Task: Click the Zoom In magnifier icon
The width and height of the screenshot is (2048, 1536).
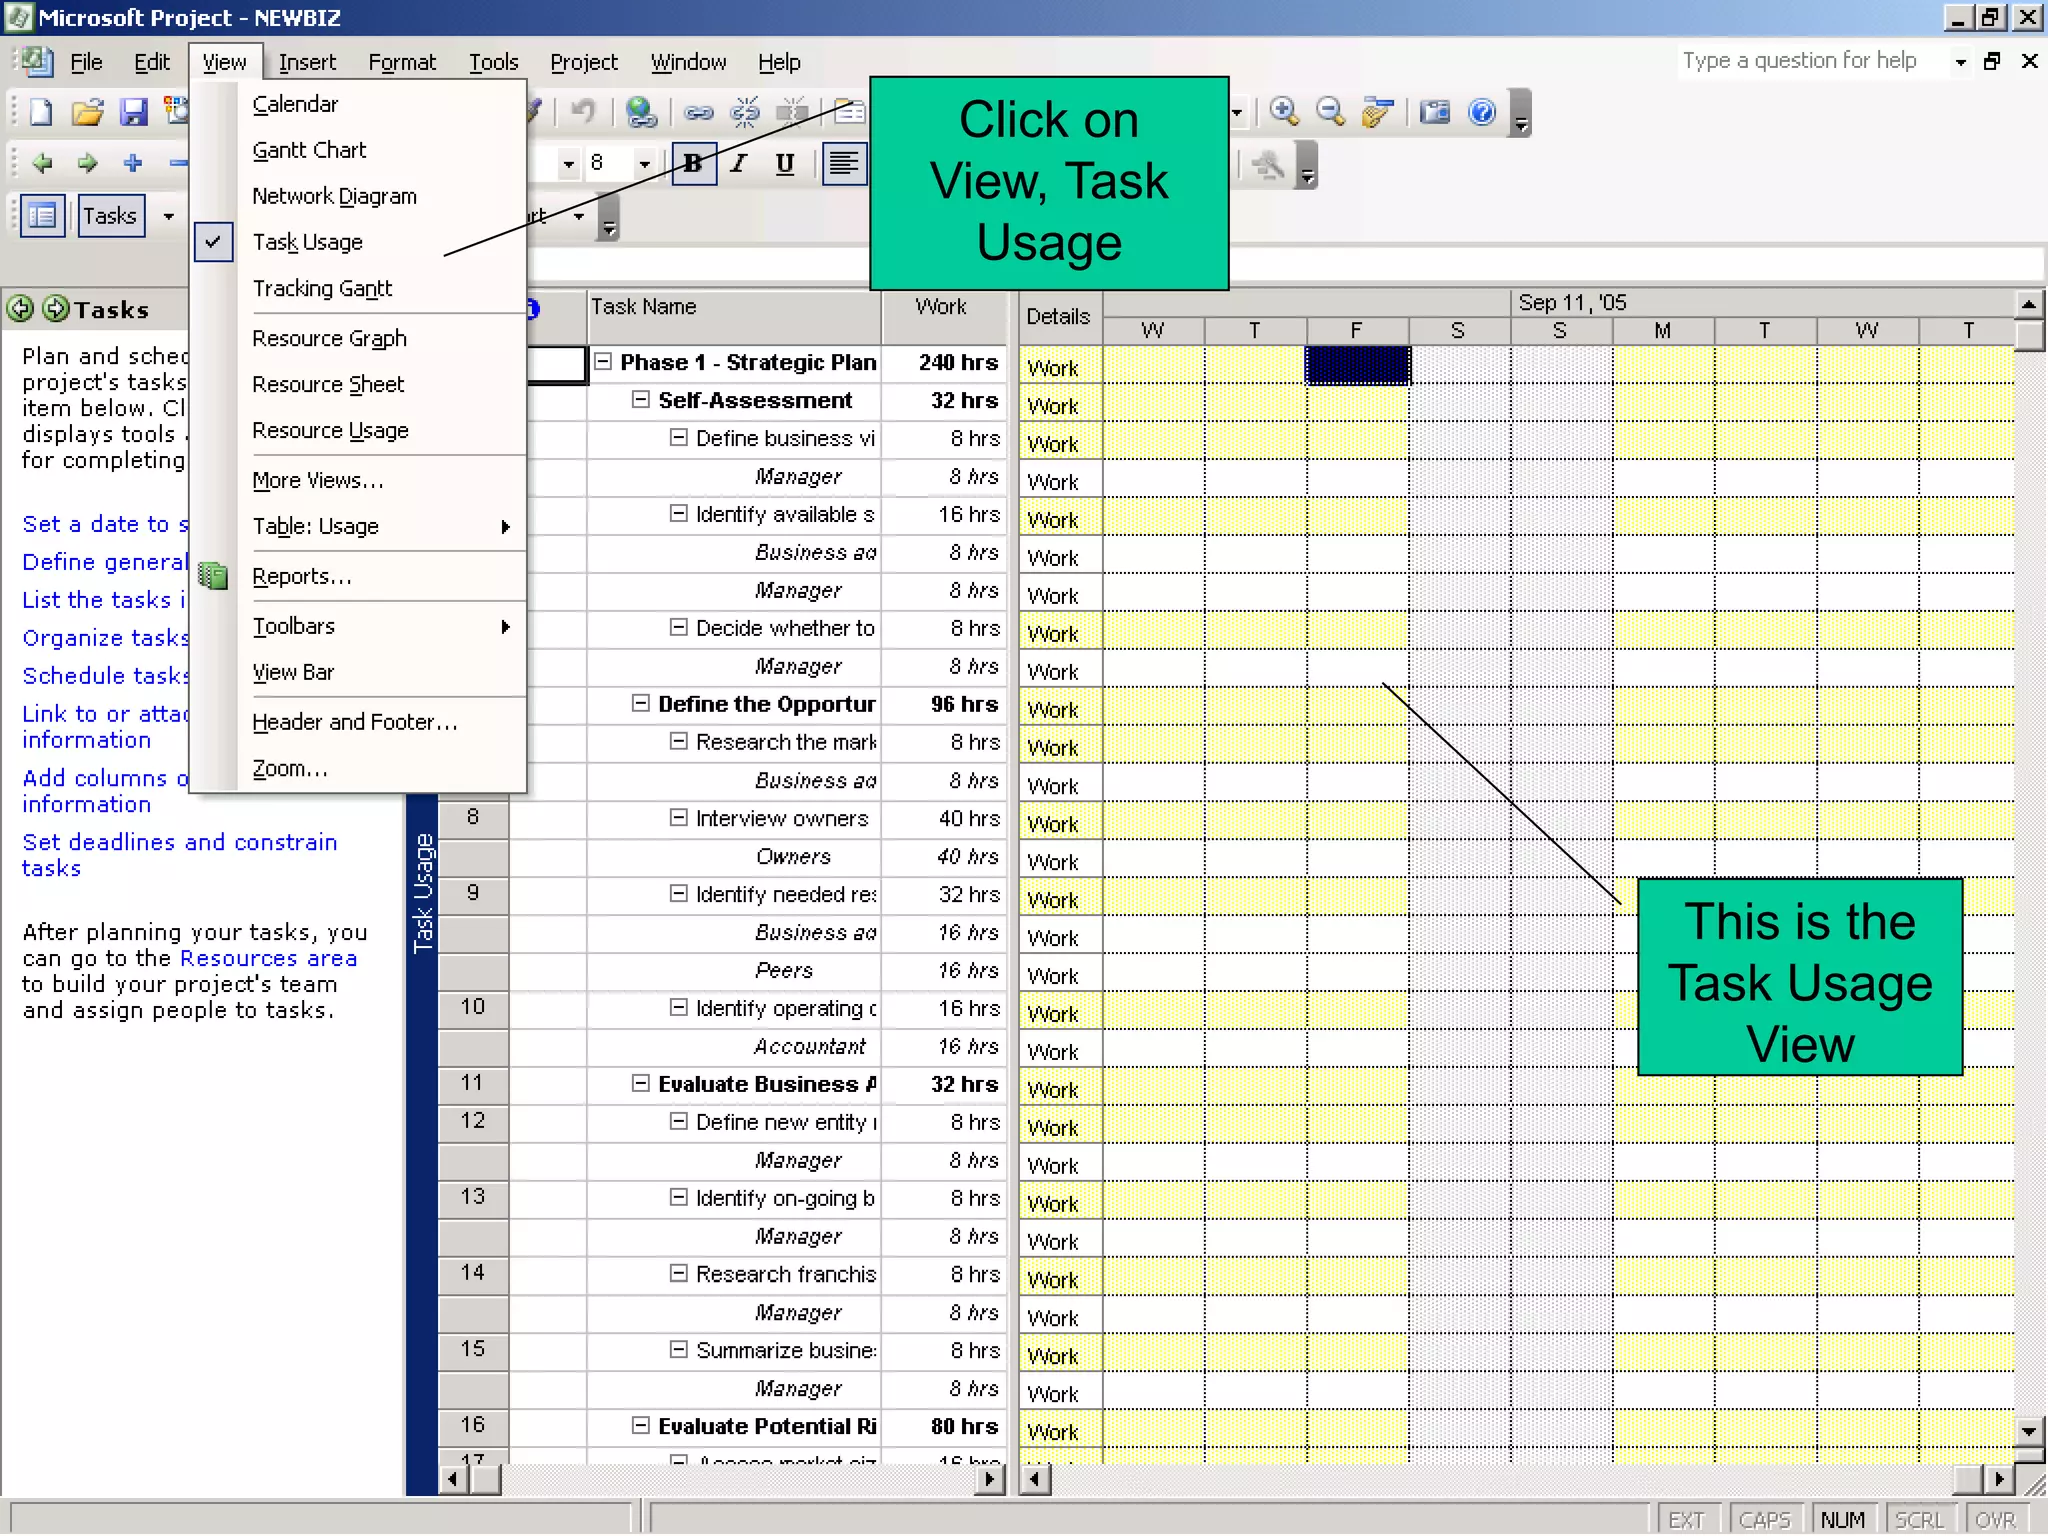Action: coord(1284,111)
